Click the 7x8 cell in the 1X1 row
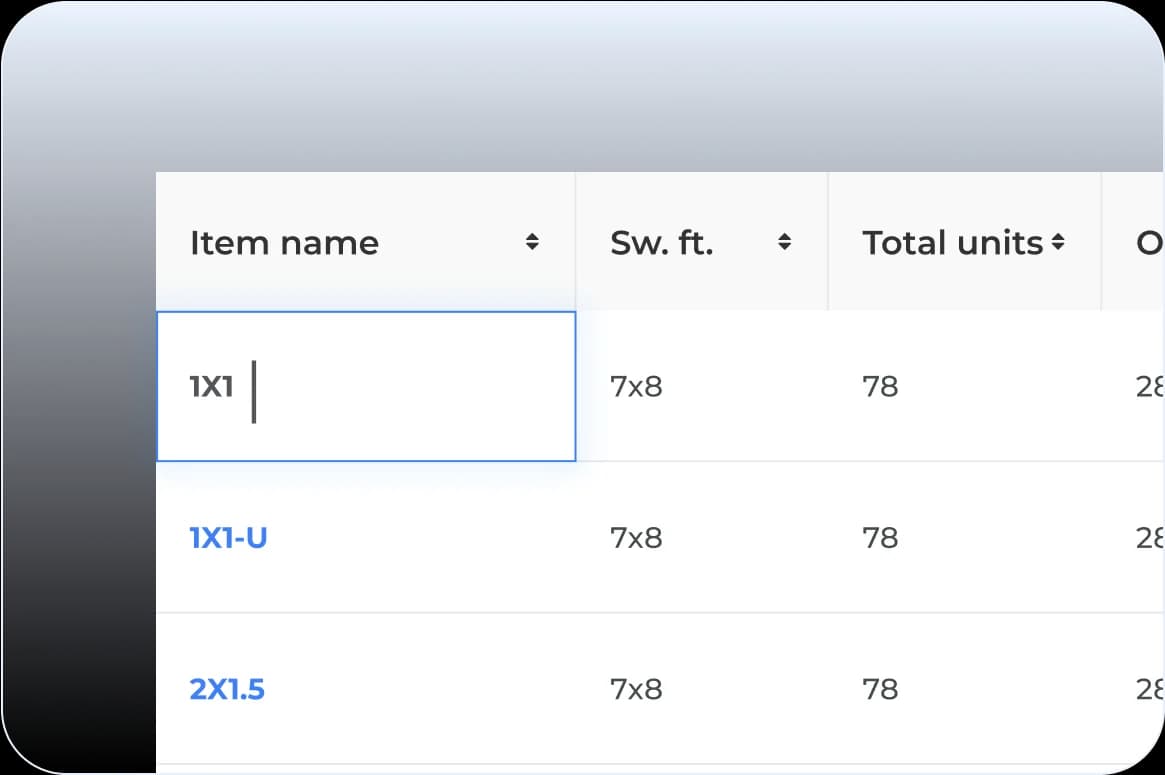 pyautogui.click(x=636, y=386)
